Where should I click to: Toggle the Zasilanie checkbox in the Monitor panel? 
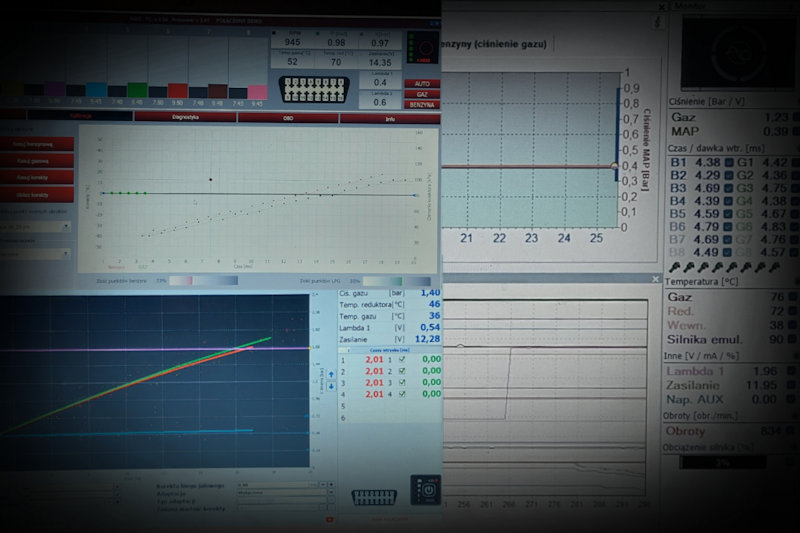tap(792, 385)
